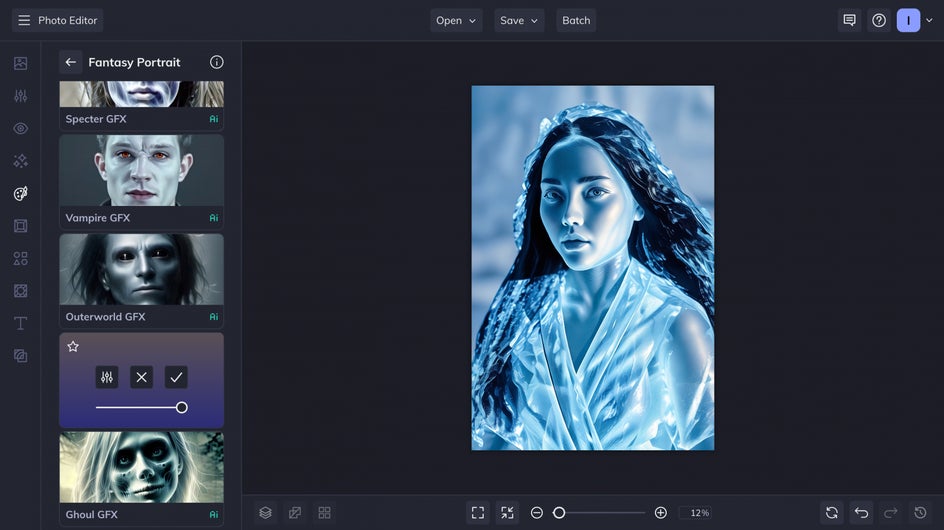Redo the last action
The width and height of the screenshot is (944, 530).
[891, 513]
